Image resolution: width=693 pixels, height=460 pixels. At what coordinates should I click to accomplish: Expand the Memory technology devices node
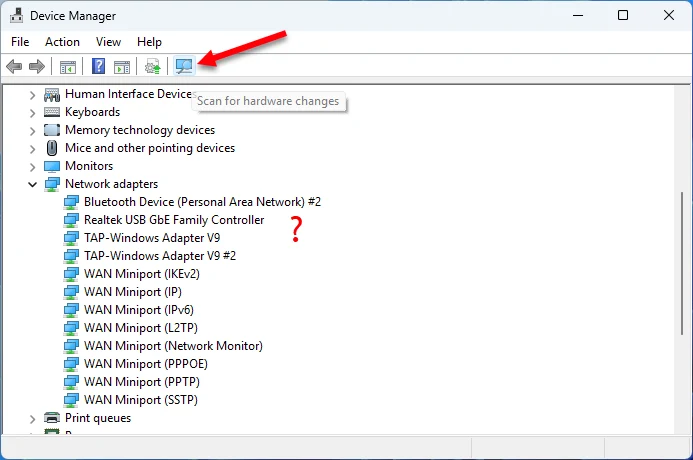point(32,131)
